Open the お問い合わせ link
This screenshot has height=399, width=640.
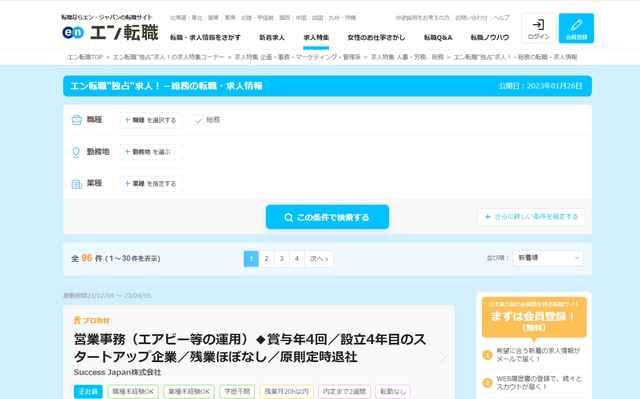click(x=471, y=18)
